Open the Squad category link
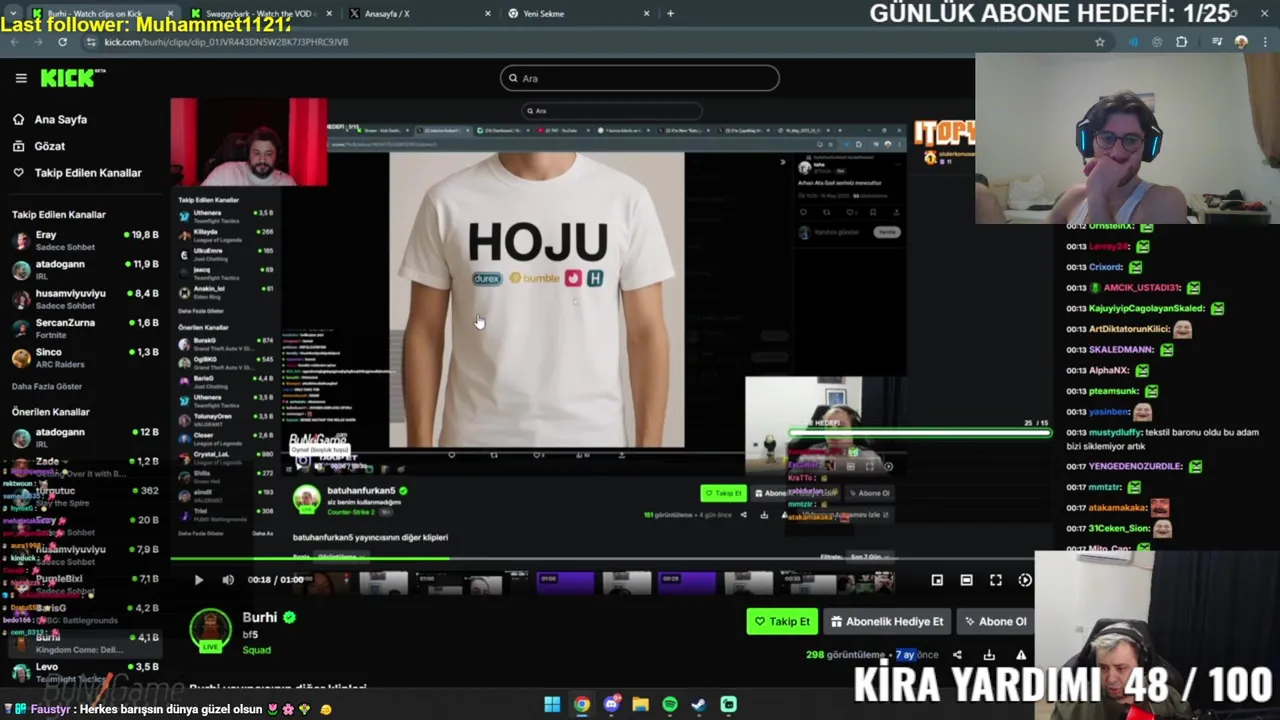Image resolution: width=1280 pixels, height=720 pixels. (x=256, y=650)
